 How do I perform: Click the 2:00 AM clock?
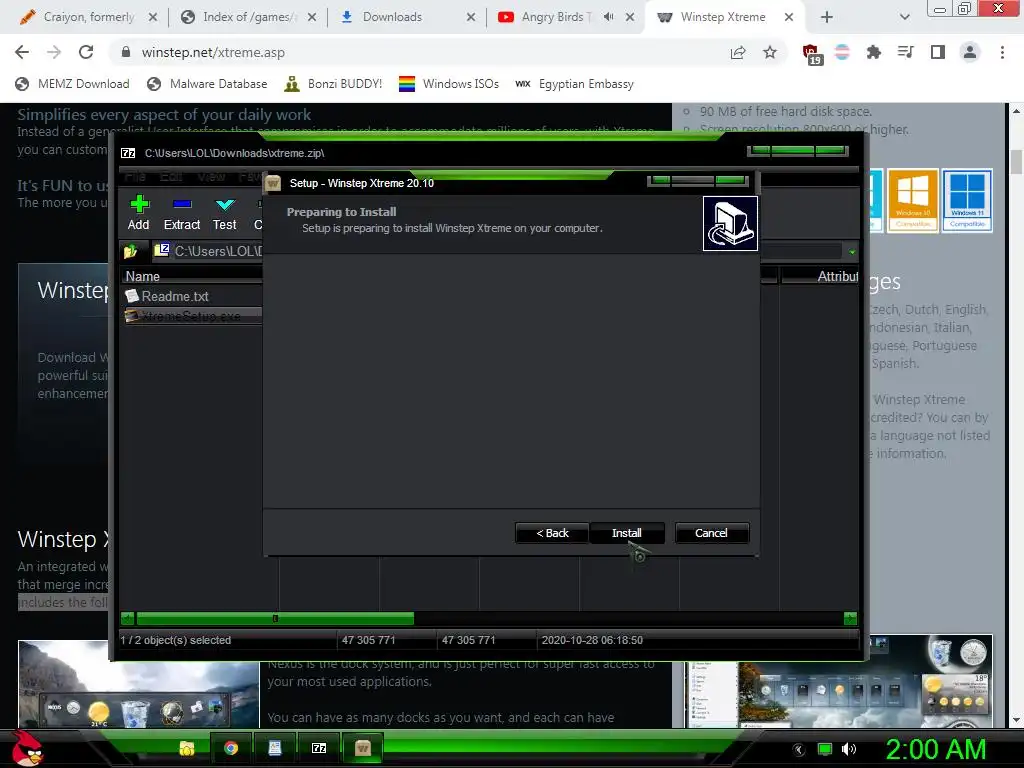(935, 749)
